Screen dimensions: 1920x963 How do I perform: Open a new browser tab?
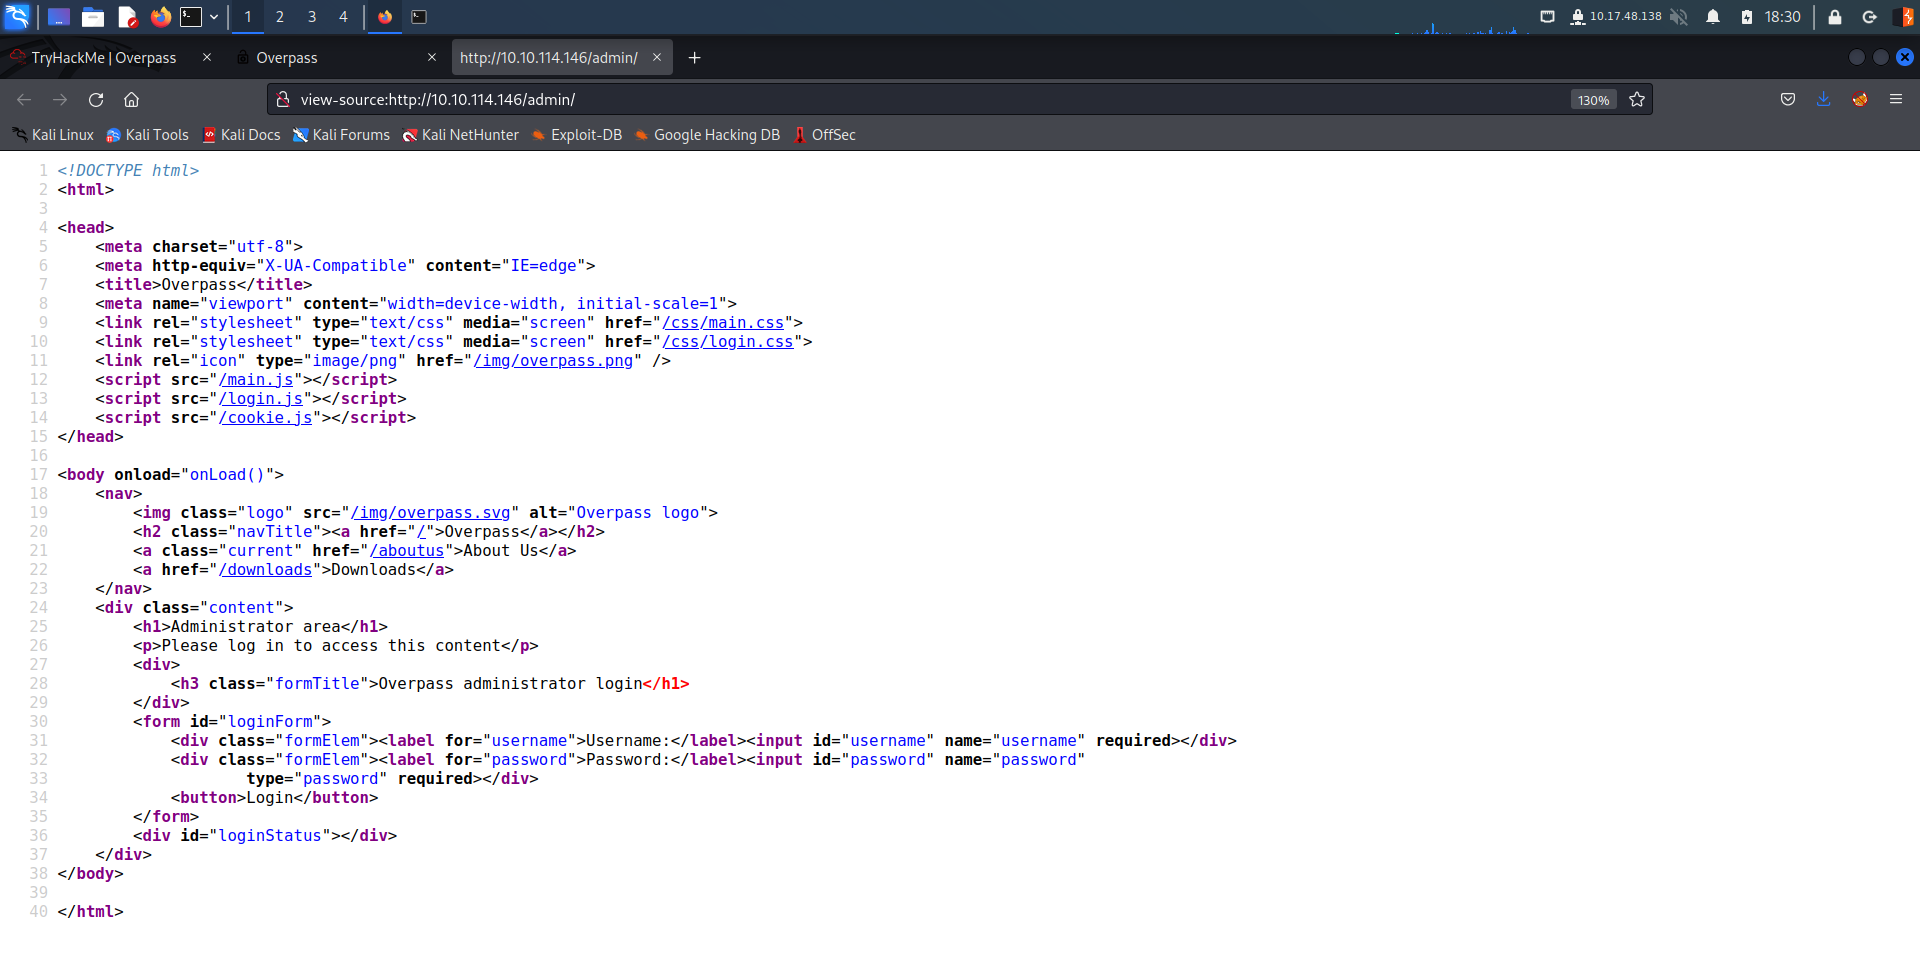click(695, 58)
